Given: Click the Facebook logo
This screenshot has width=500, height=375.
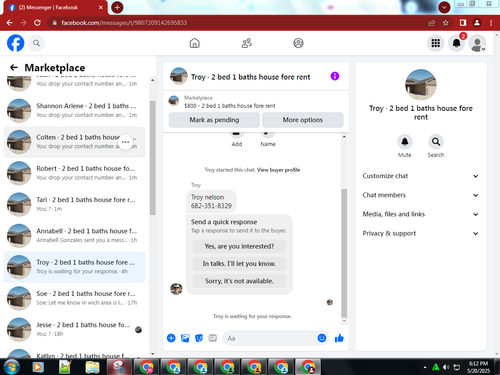Looking at the screenshot, I should click(x=16, y=43).
